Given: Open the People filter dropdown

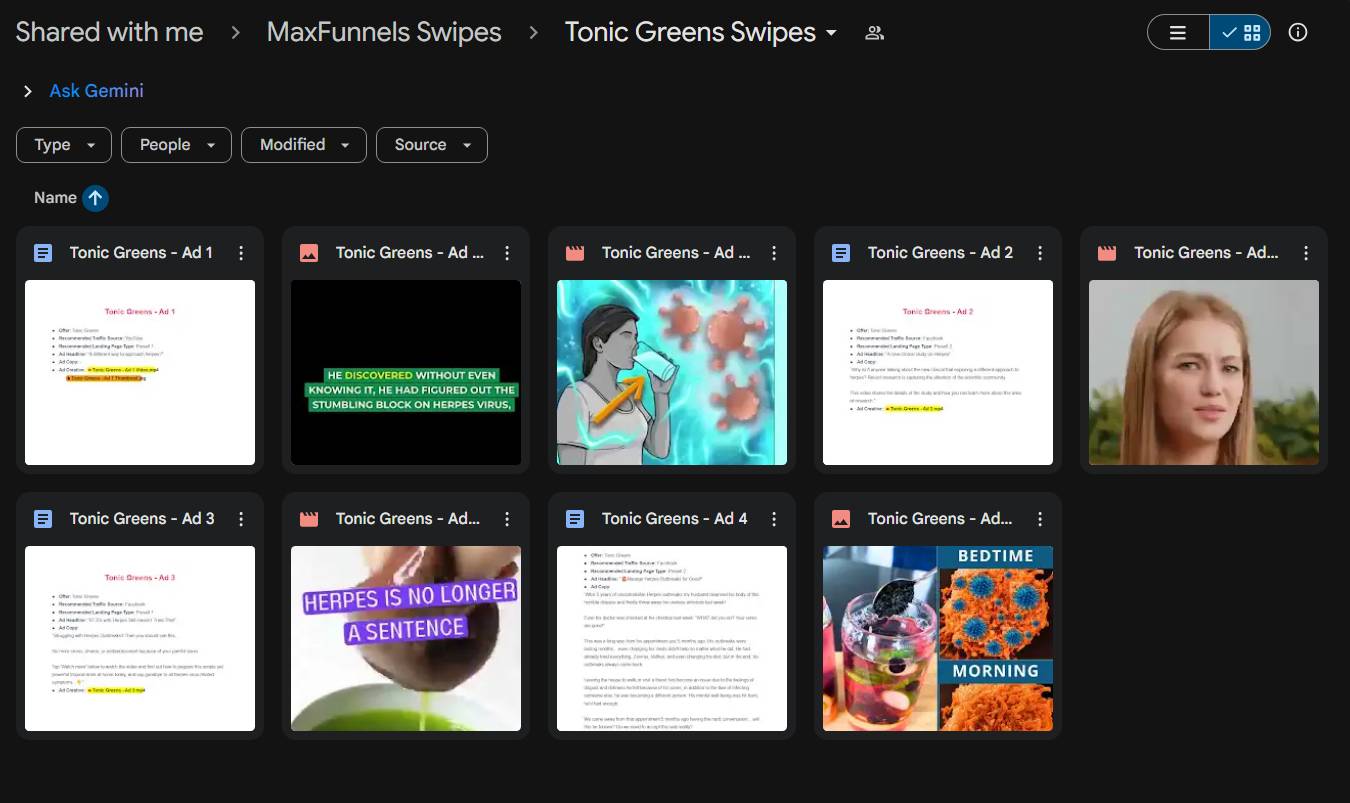Looking at the screenshot, I should point(176,145).
